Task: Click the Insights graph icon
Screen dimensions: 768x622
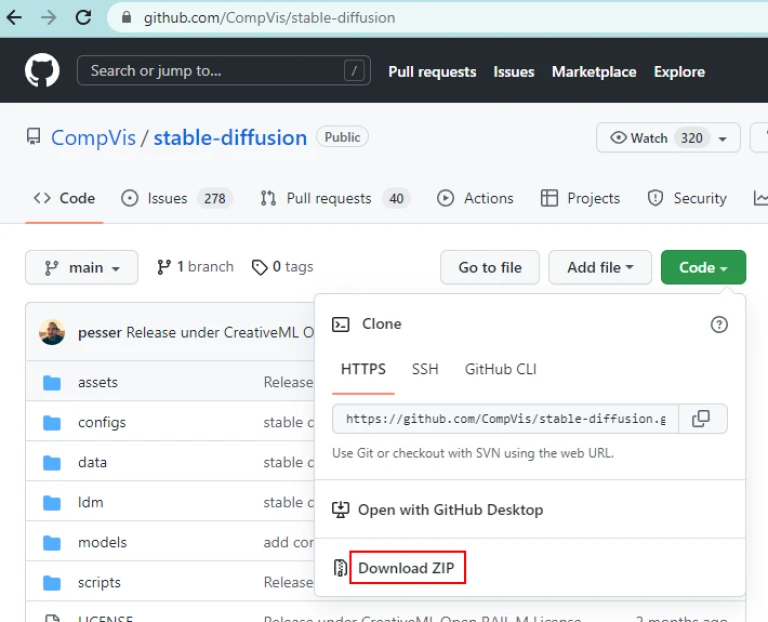Action: click(x=760, y=198)
